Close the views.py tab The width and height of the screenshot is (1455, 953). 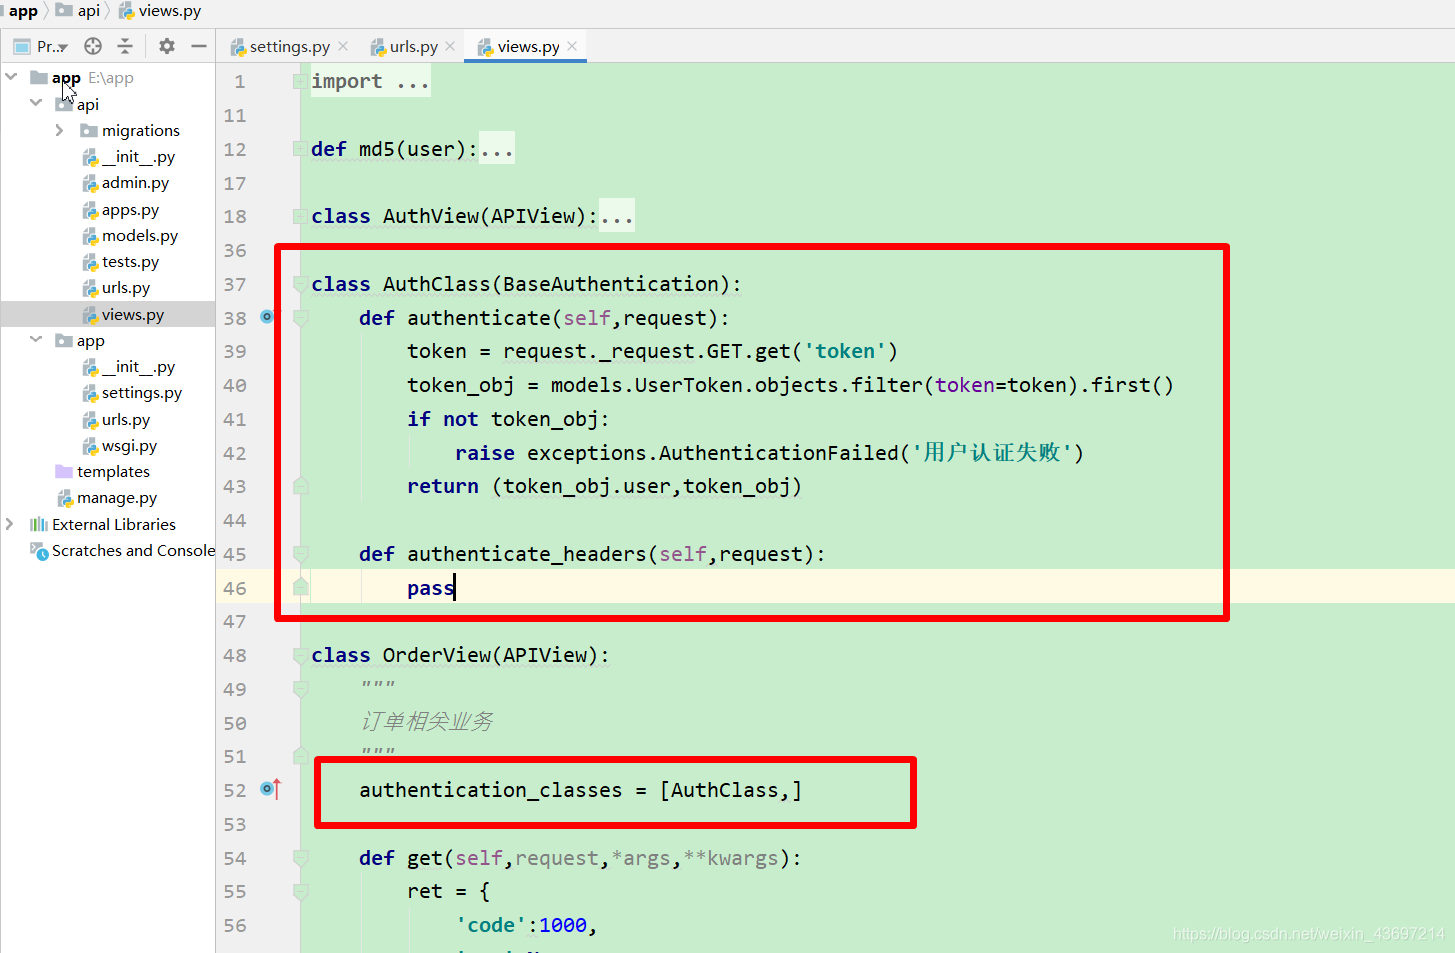pos(572,46)
